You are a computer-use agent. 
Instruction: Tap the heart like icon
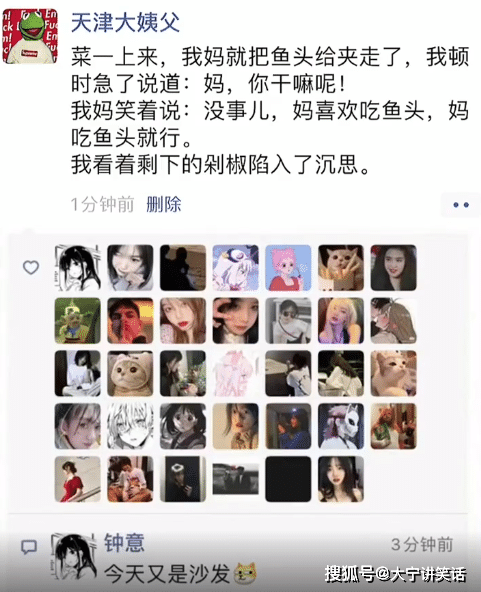(31, 267)
